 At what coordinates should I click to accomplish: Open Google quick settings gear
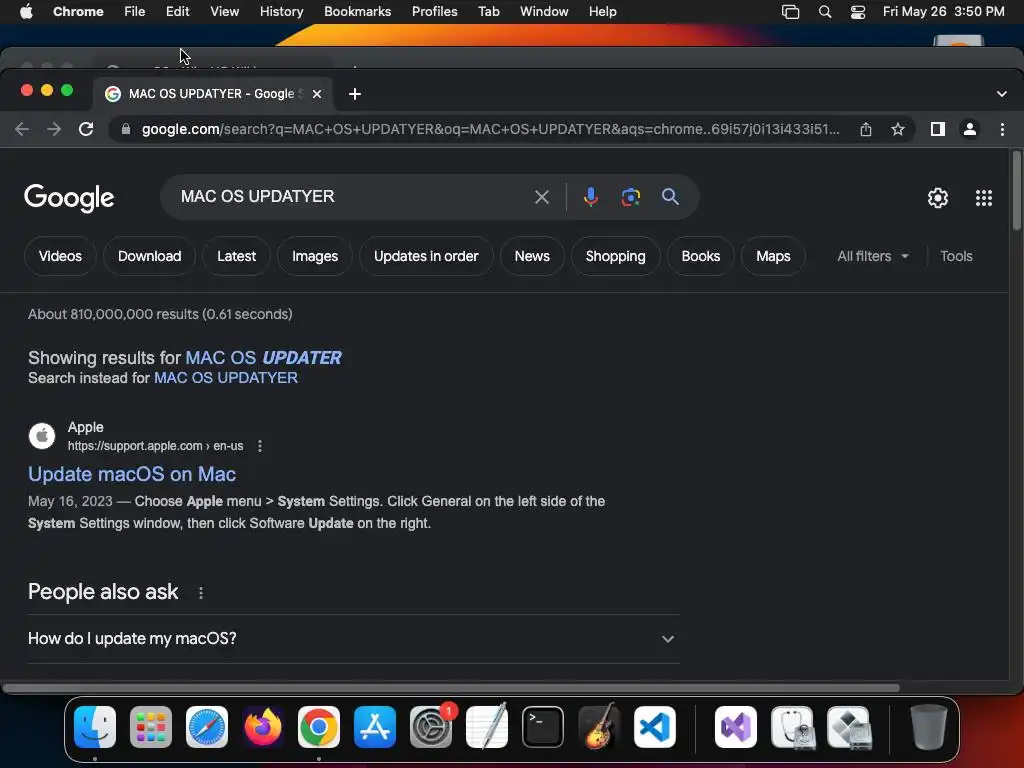click(938, 198)
